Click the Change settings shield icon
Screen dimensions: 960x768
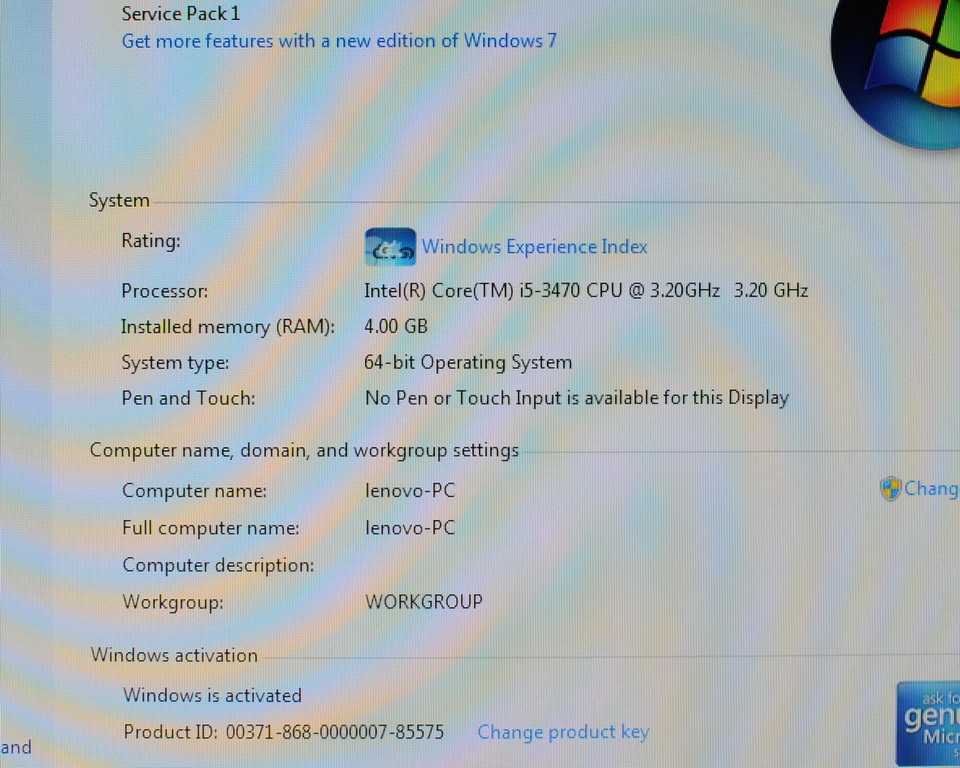(890, 489)
